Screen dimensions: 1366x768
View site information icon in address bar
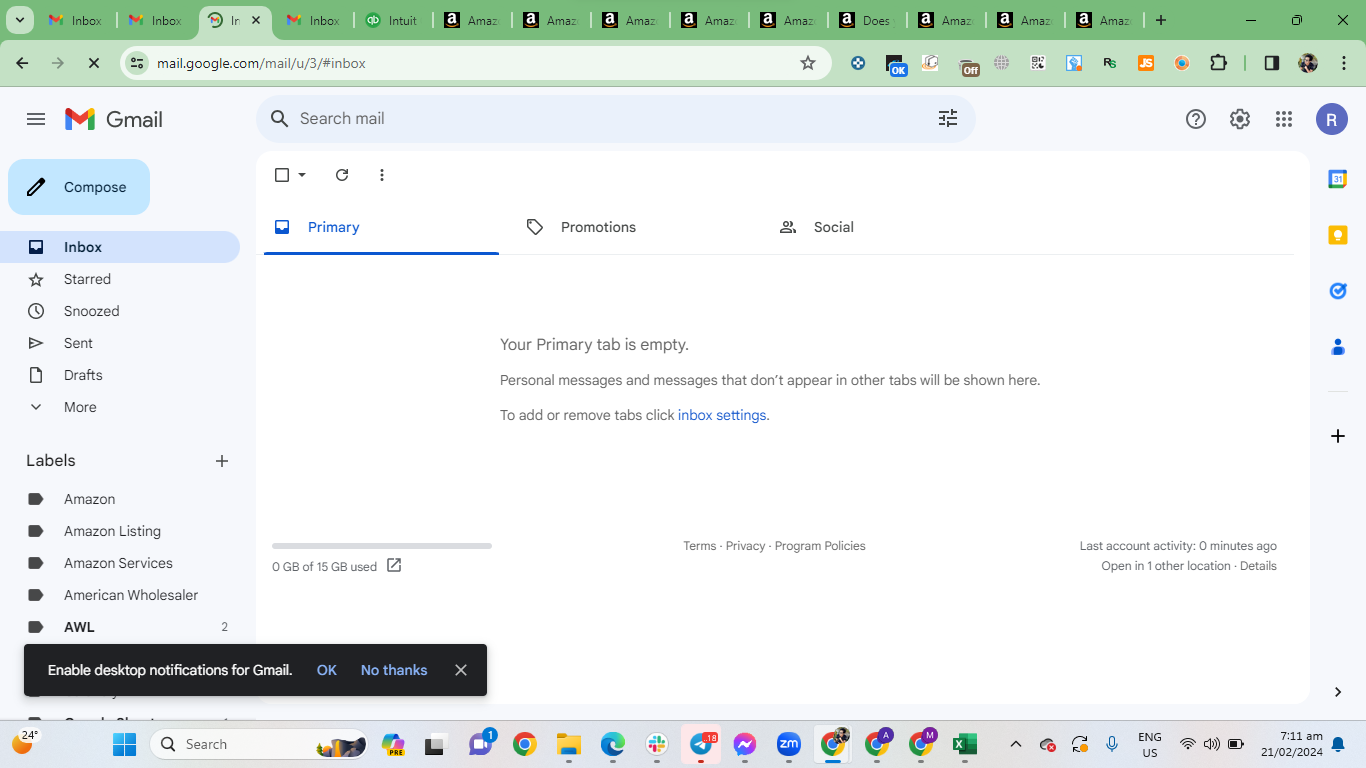(138, 63)
